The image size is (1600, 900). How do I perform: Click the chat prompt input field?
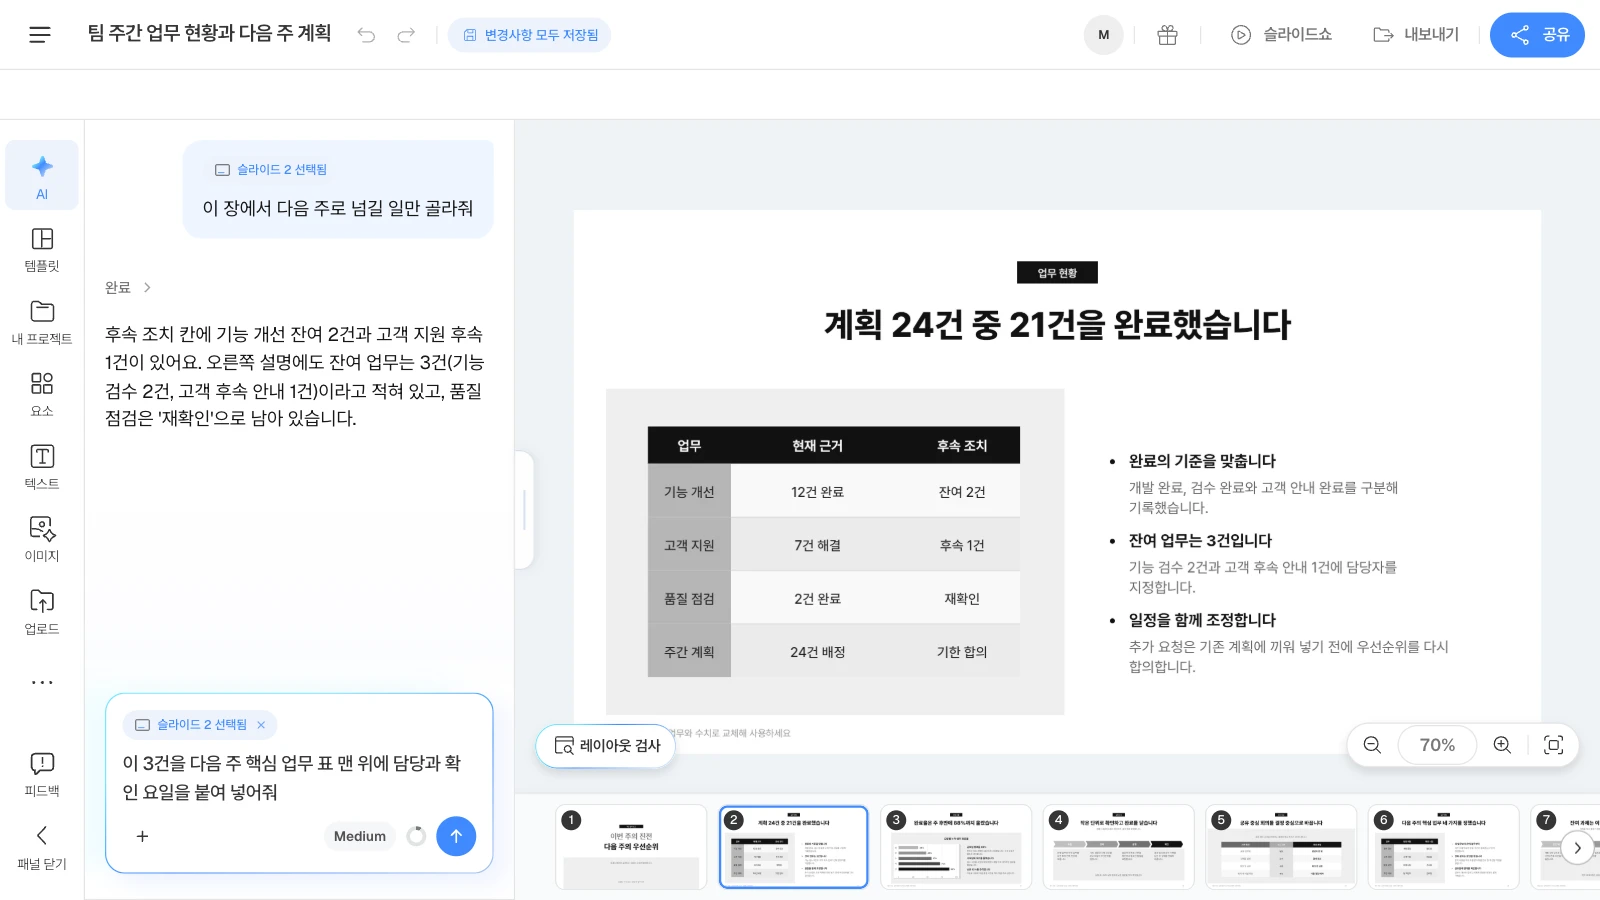[x=298, y=777]
